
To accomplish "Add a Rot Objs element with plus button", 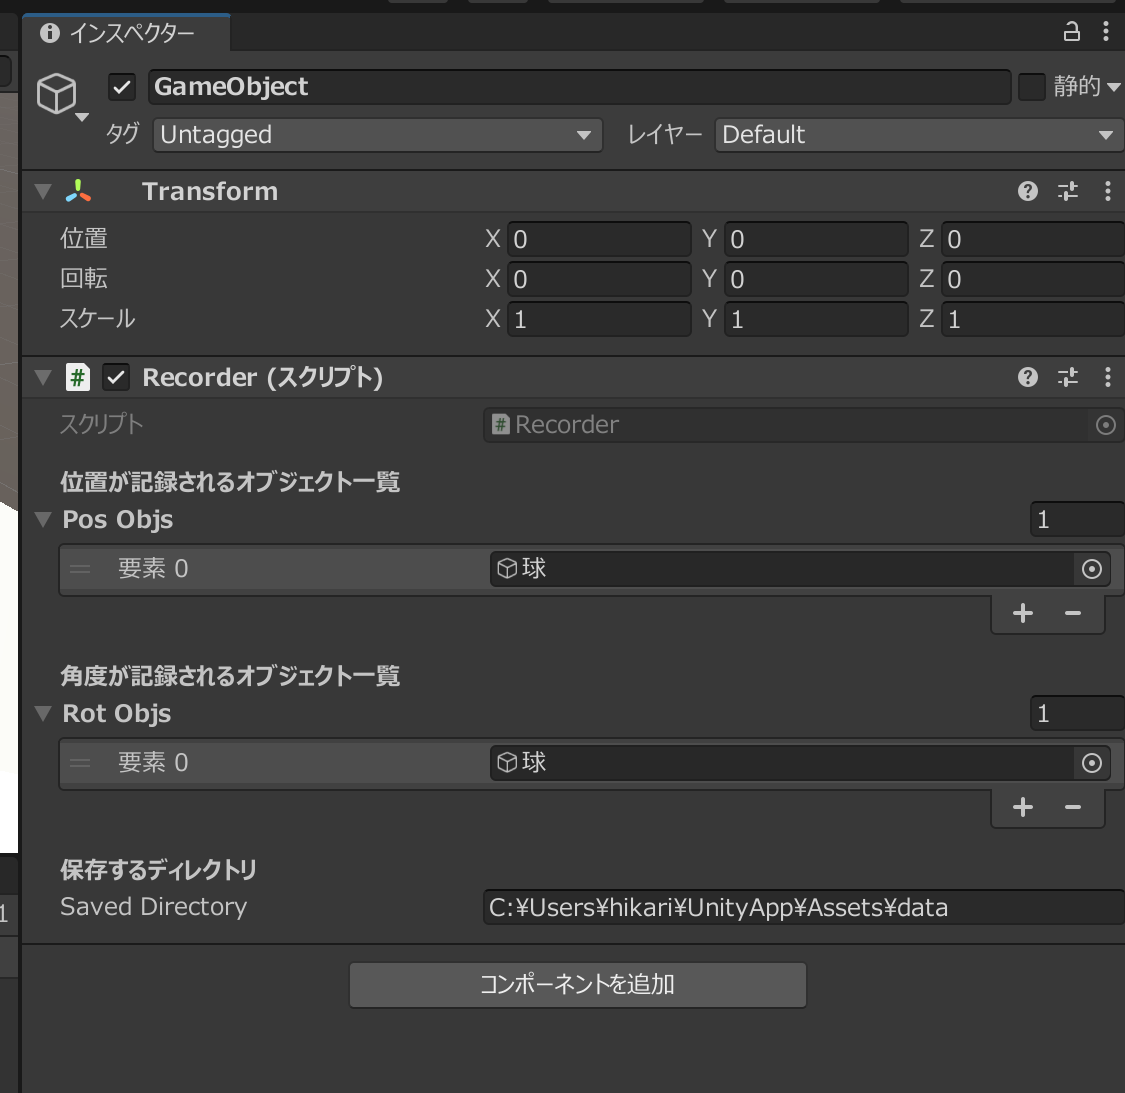I will tap(1022, 807).
